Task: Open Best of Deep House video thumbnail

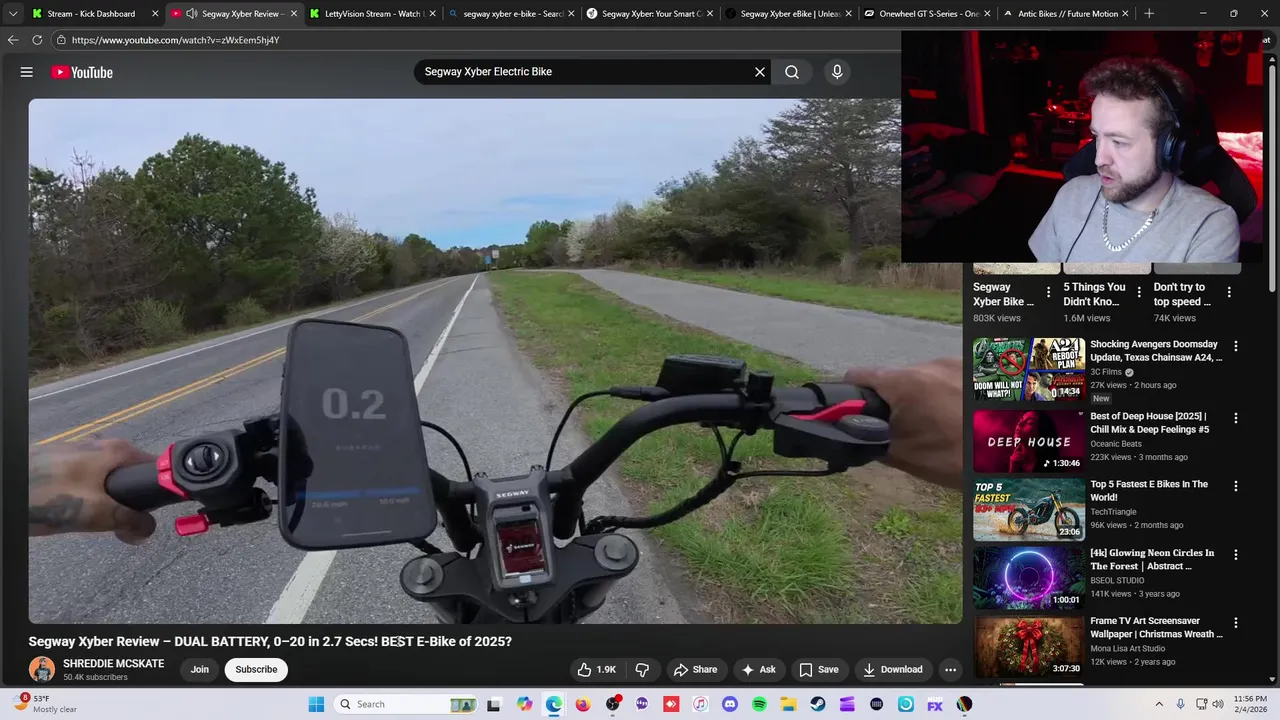Action: point(1029,441)
